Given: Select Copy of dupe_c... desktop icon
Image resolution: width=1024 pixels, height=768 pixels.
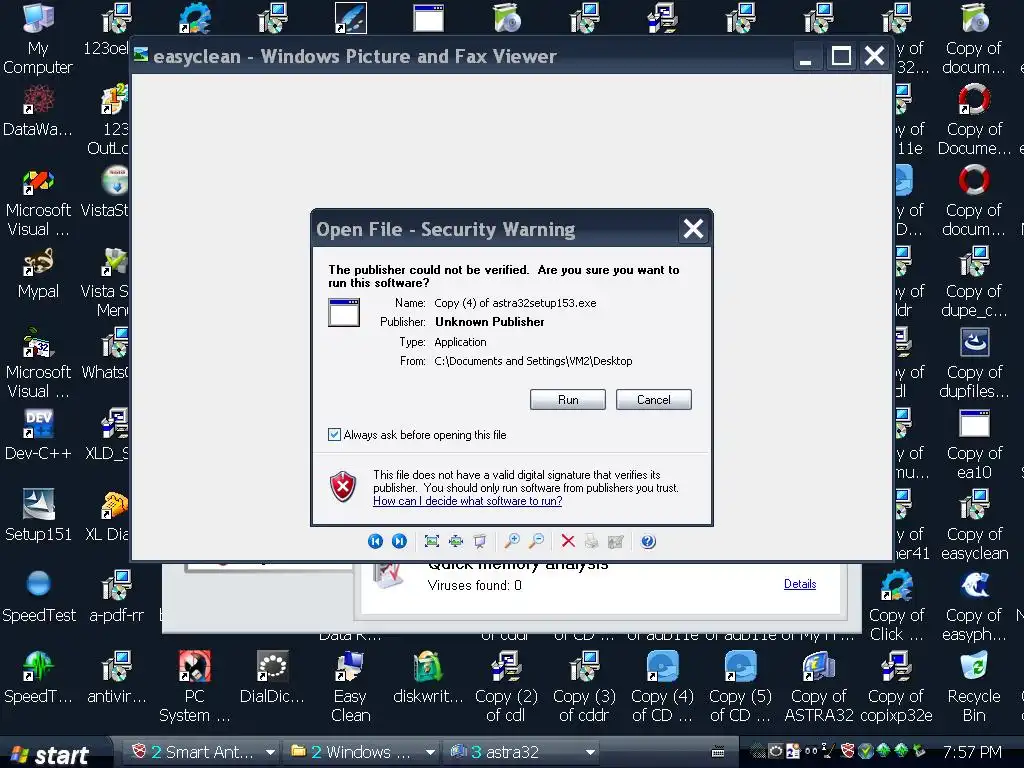Looking at the screenshot, I should [x=974, y=282].
